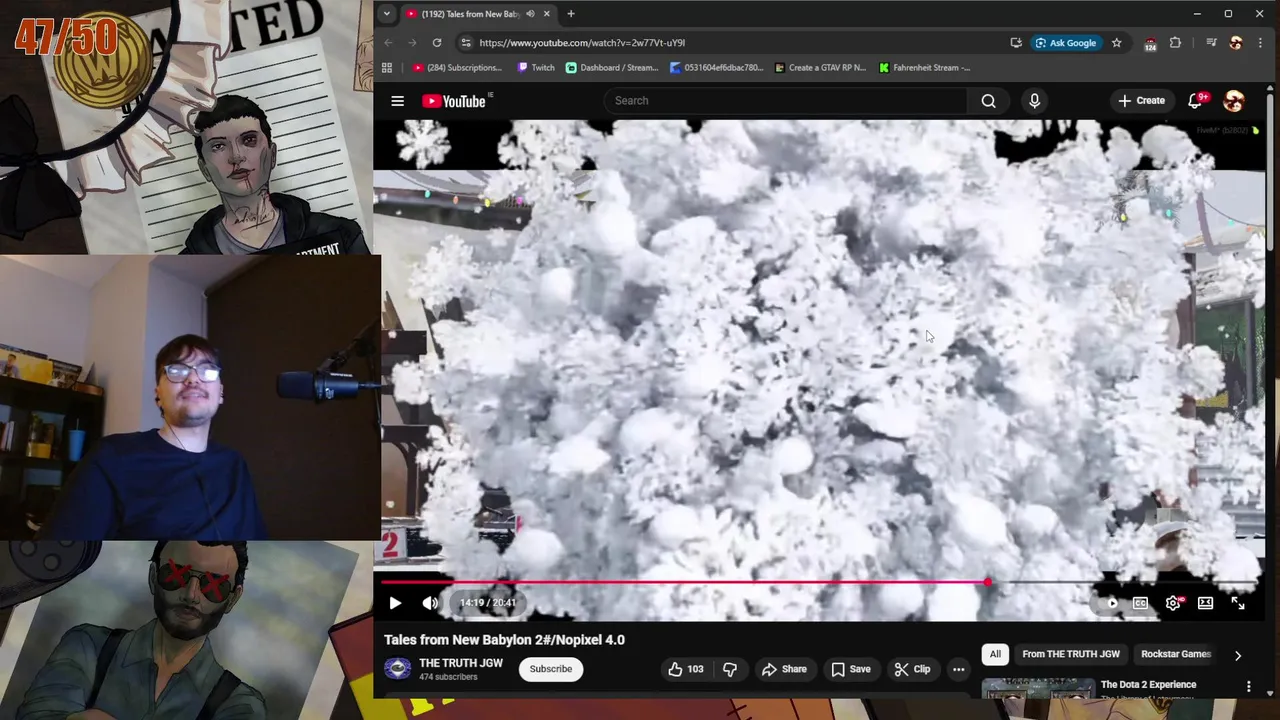Screen dimensions: 1280x720
Task: Open the media control icon in toolbar
Action: (1211, 43)
